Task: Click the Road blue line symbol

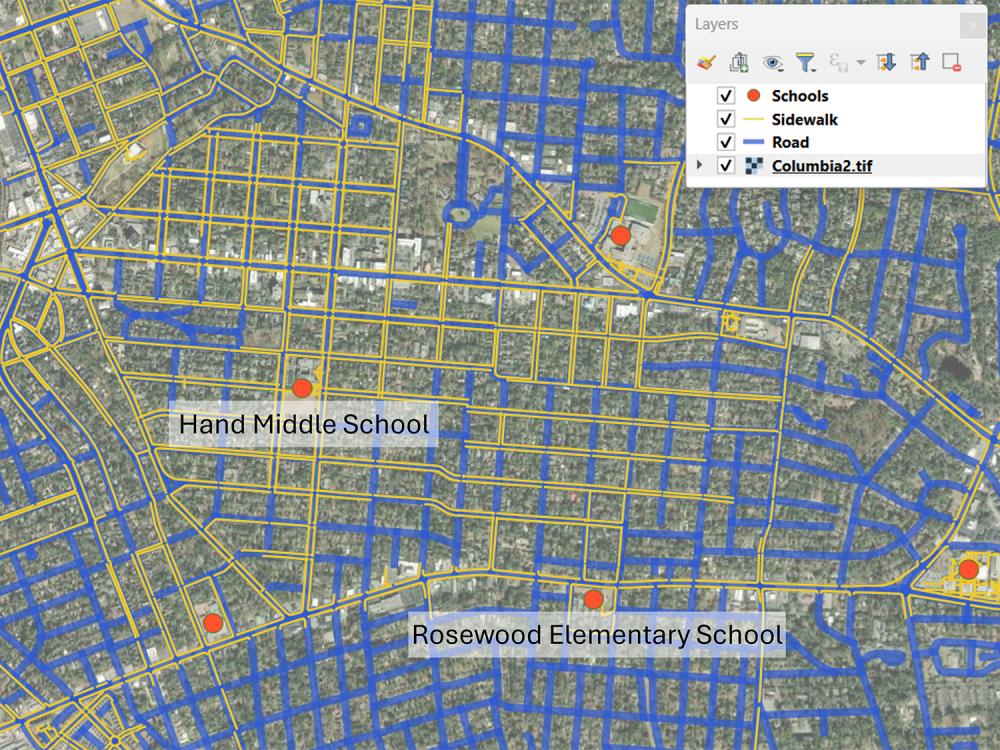Action: point(754,142)
